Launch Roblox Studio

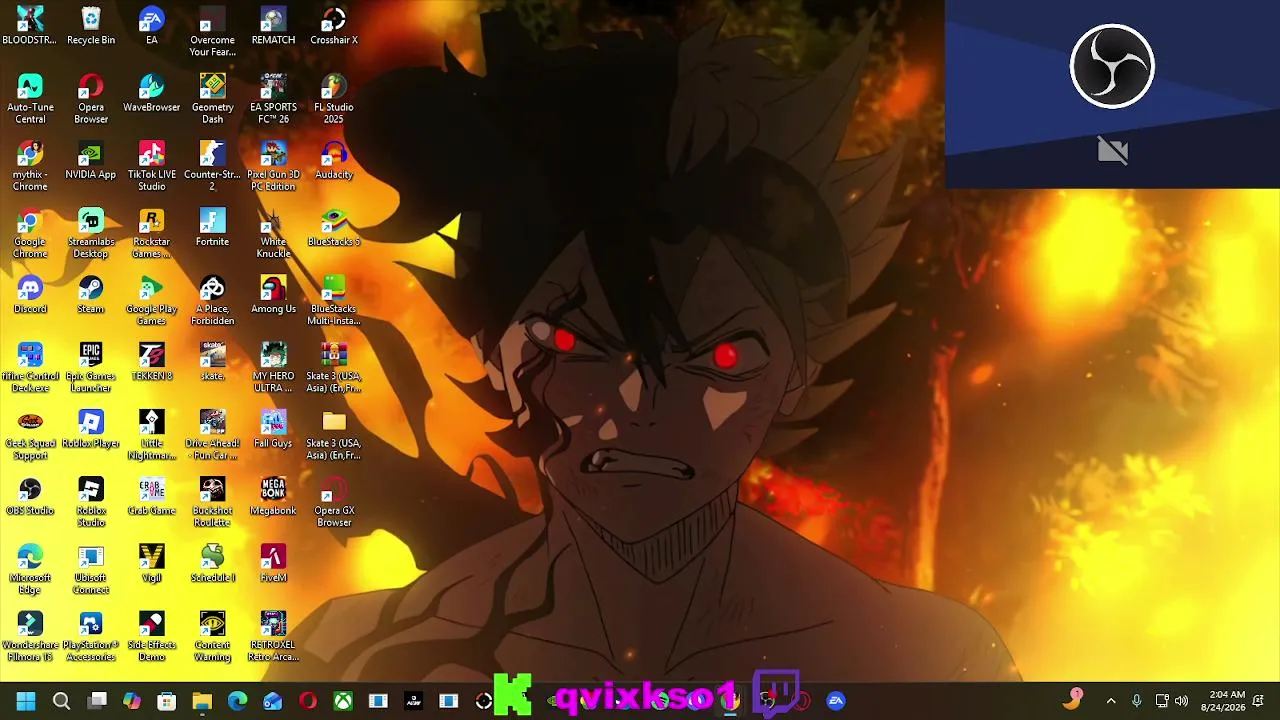(x=91, y=501)
